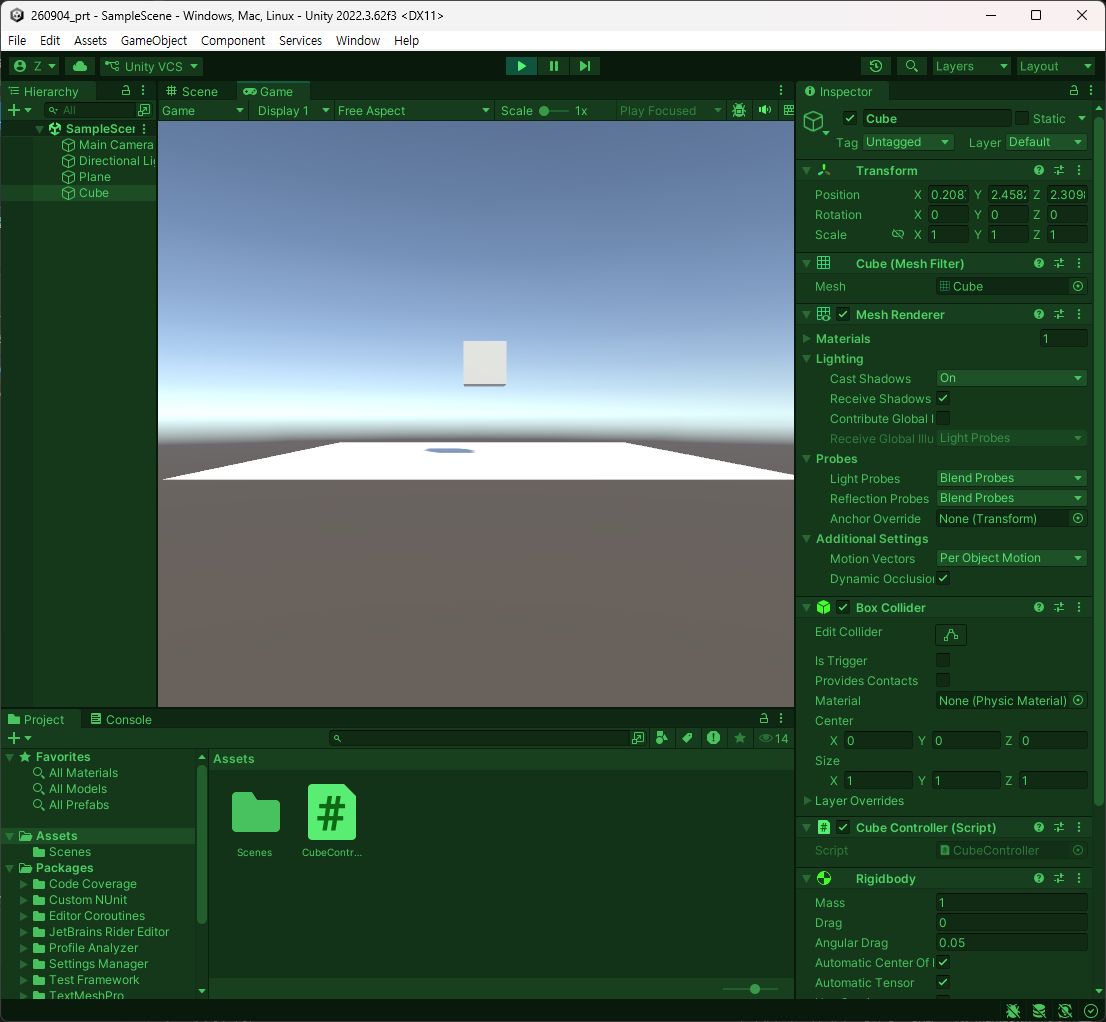
Task: Open the GameObject menu
Action: [x=154, y=40]
